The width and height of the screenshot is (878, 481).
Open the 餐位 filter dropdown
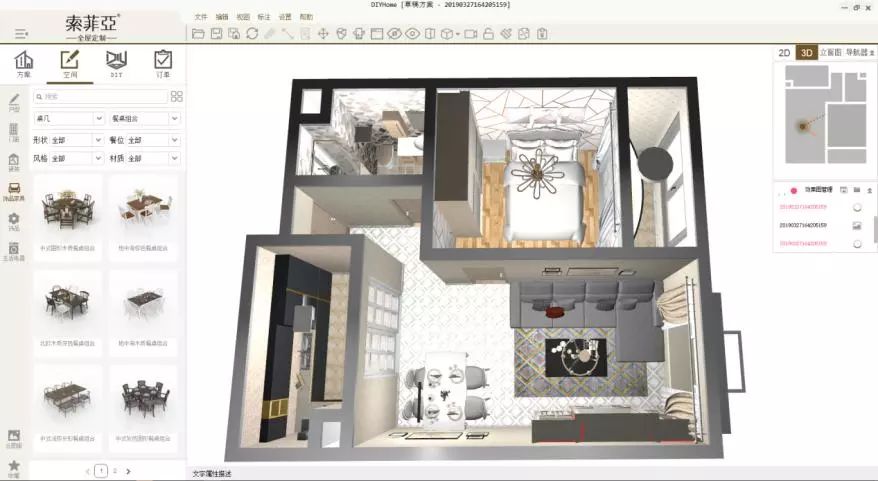(x=153, y=140)
